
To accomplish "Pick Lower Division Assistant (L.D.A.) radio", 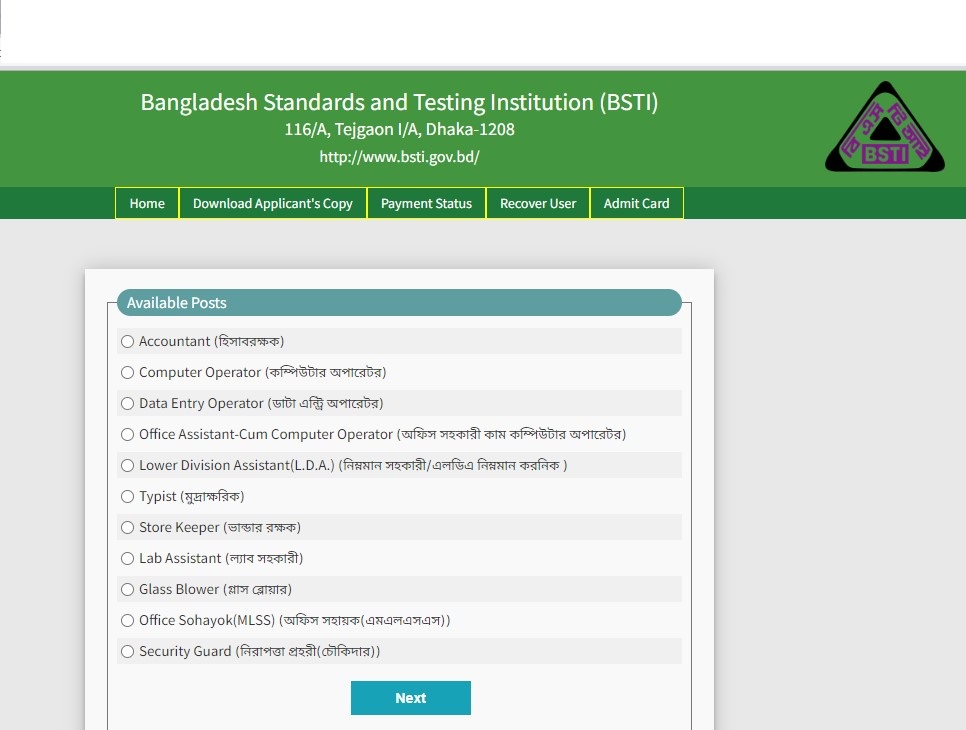I will (x=128, y=465).
